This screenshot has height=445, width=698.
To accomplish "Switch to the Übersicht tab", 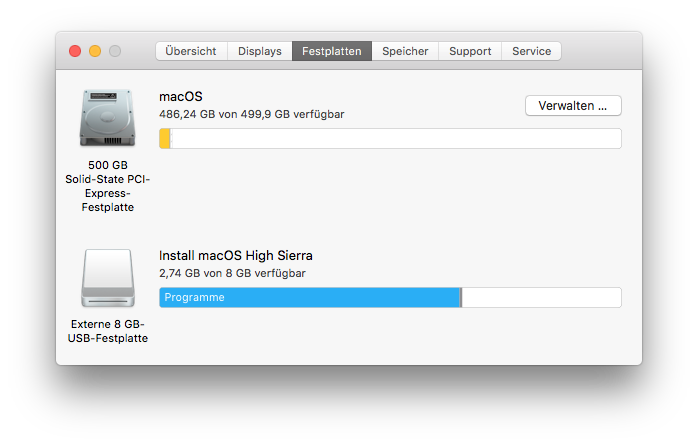I will point(191,51).
